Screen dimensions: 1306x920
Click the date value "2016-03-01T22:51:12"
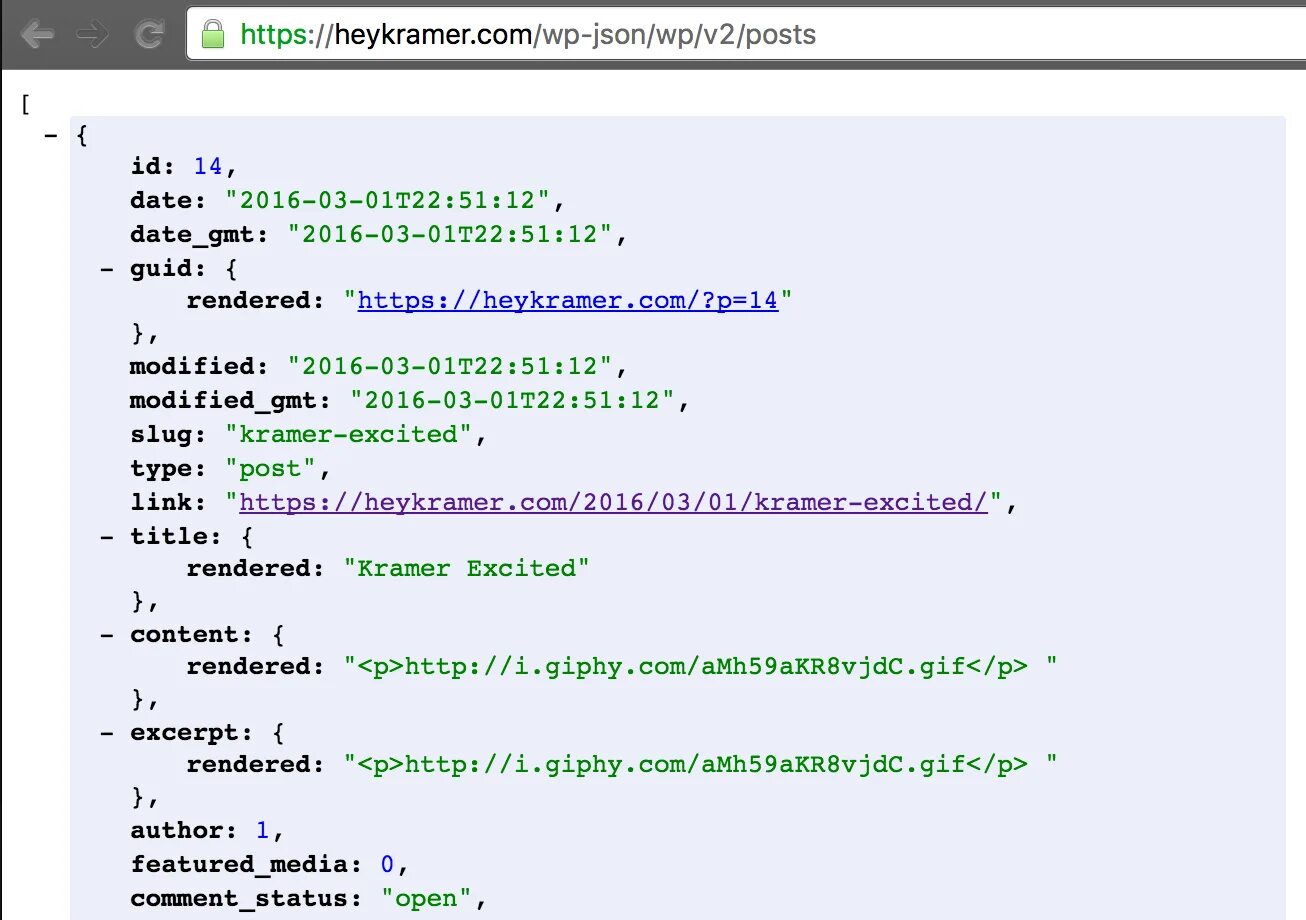click(x=387, y=200)
